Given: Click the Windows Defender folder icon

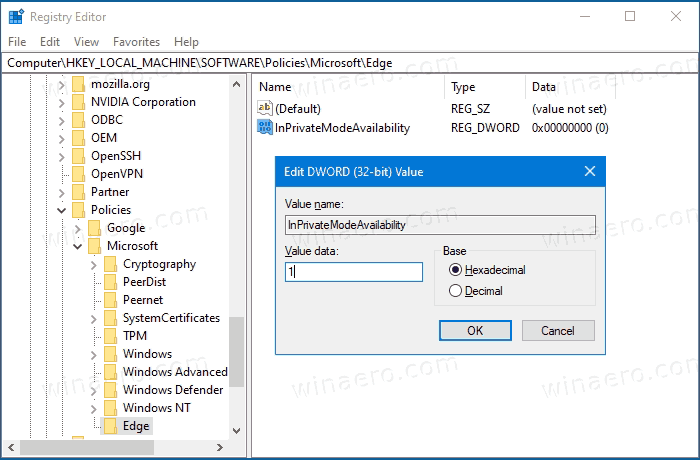Looking at the screenshot, I should coord(110,389).
